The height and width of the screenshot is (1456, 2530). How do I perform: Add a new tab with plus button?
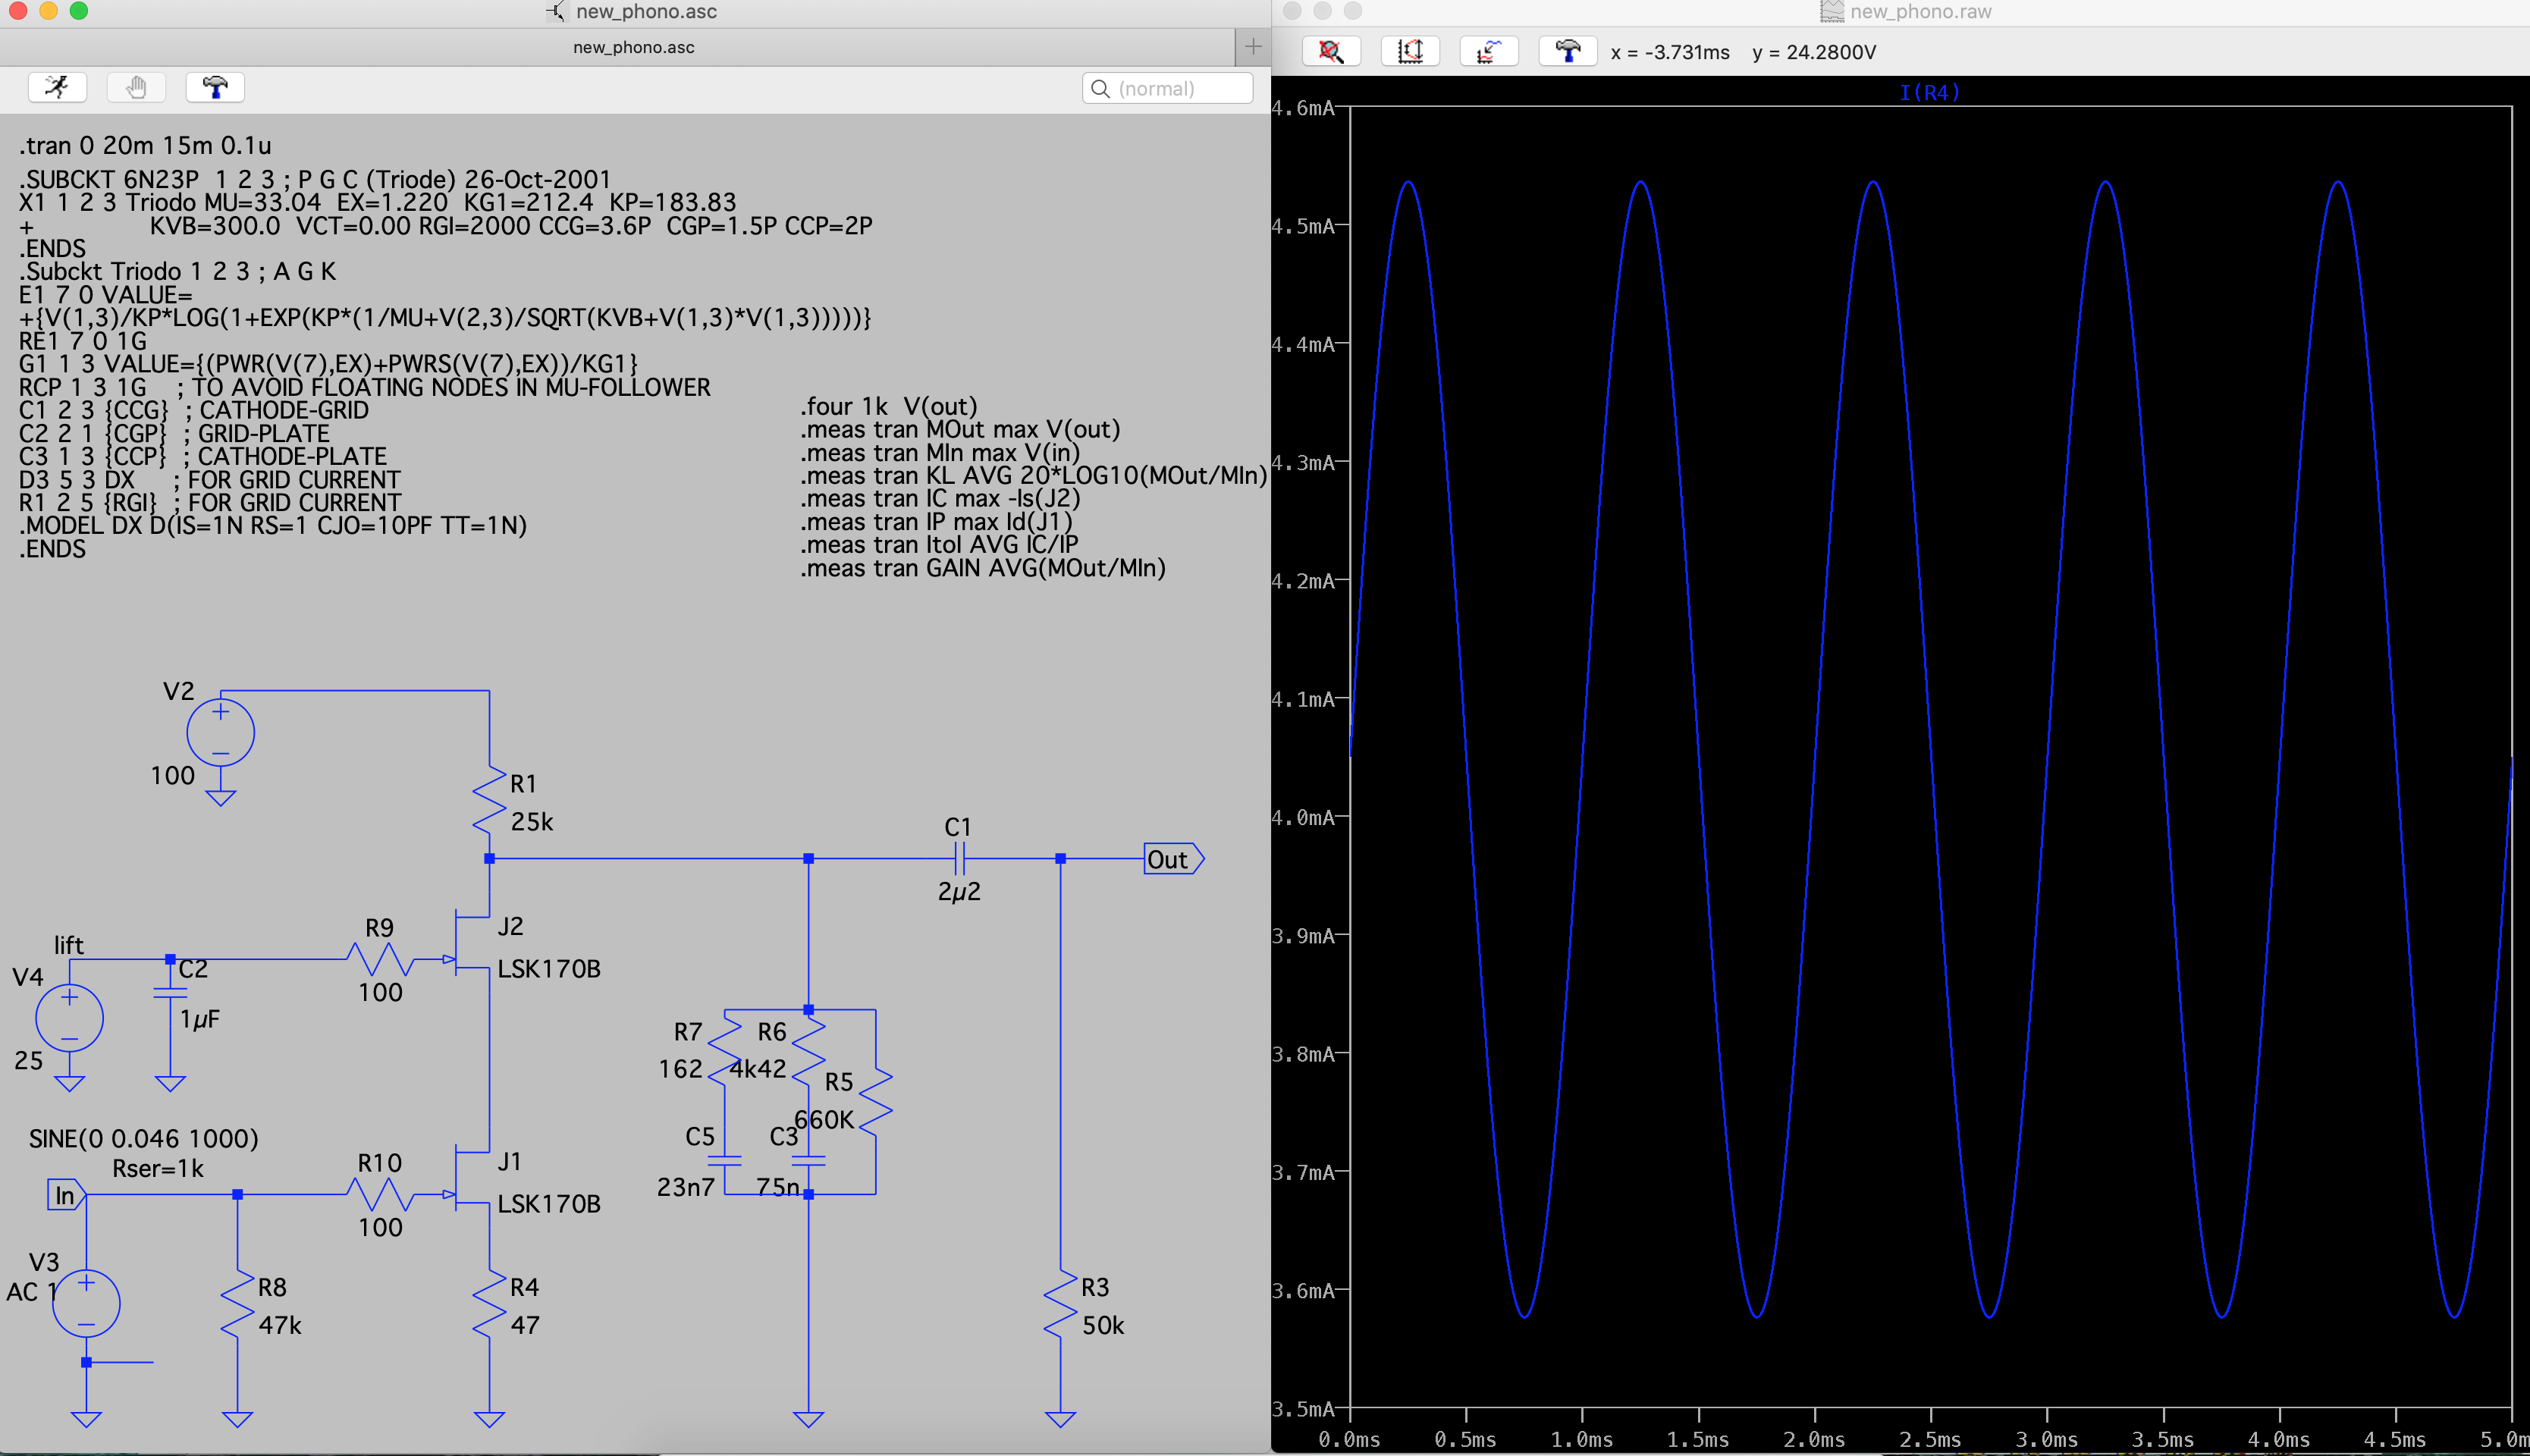click(1253, 47)
